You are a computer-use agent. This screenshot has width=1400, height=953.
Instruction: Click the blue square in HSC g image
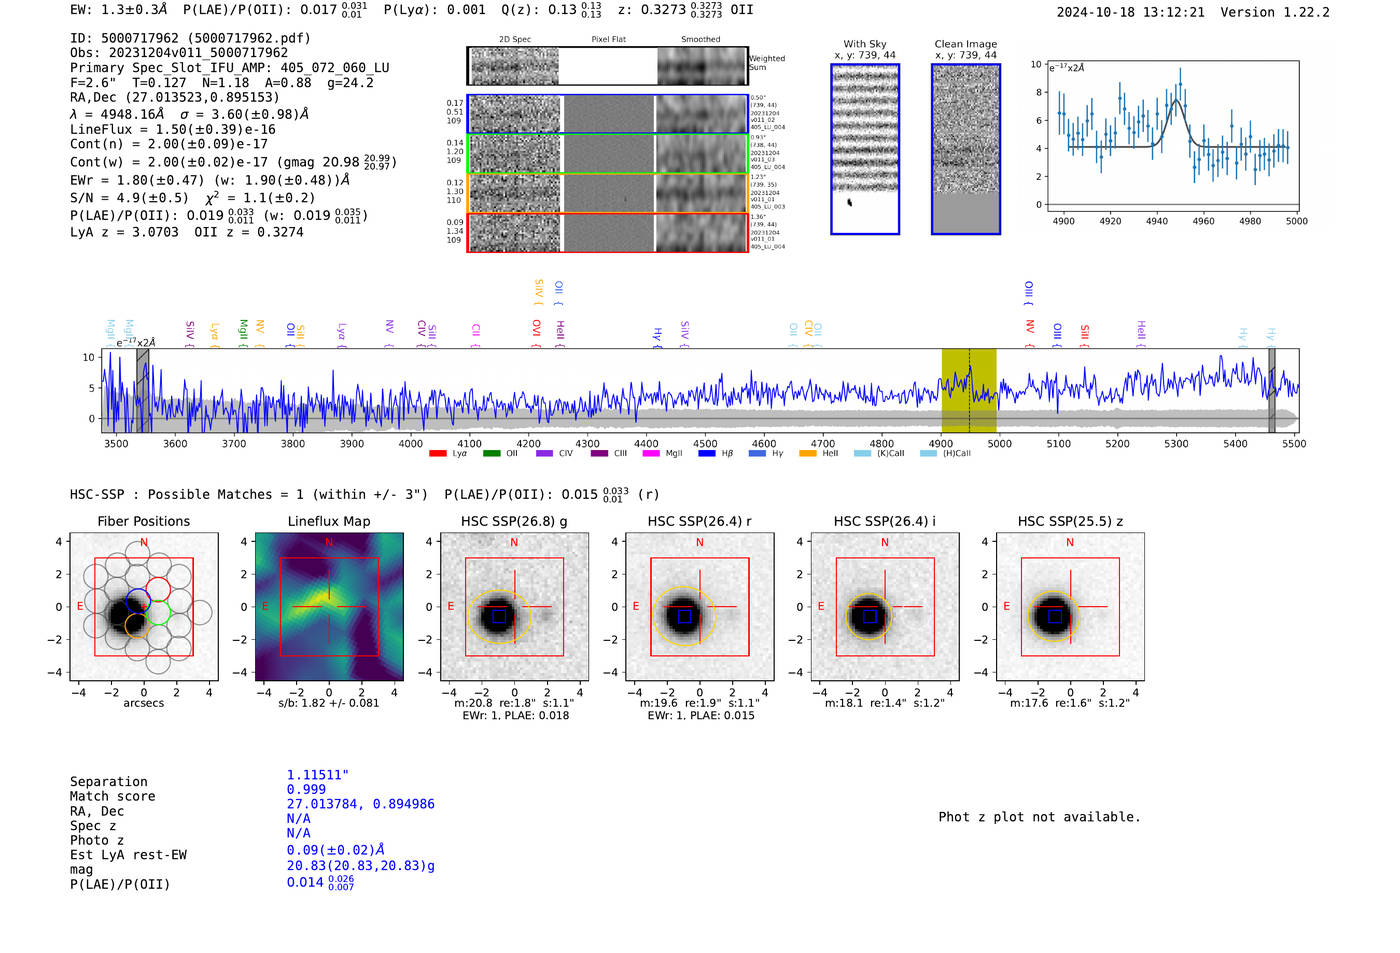coord(499,617)
